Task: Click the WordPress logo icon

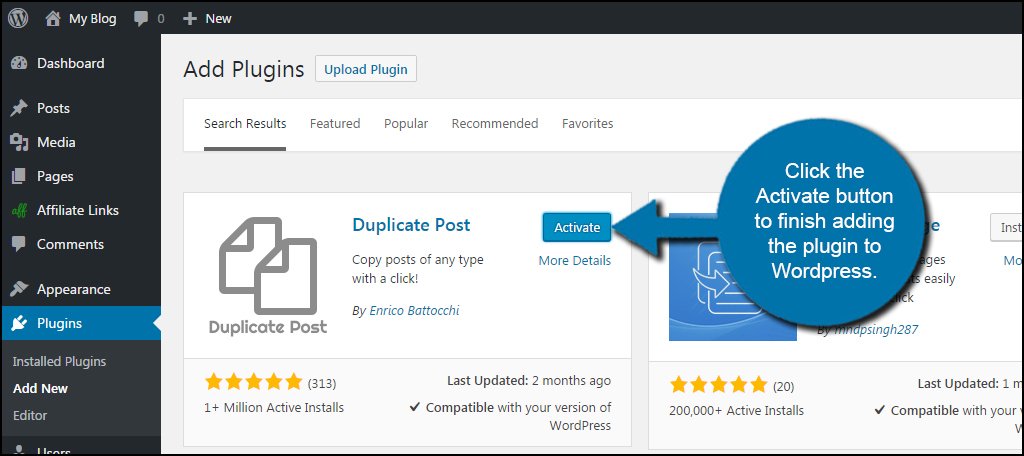Action: pyautogui.click(x=18, y=18)
